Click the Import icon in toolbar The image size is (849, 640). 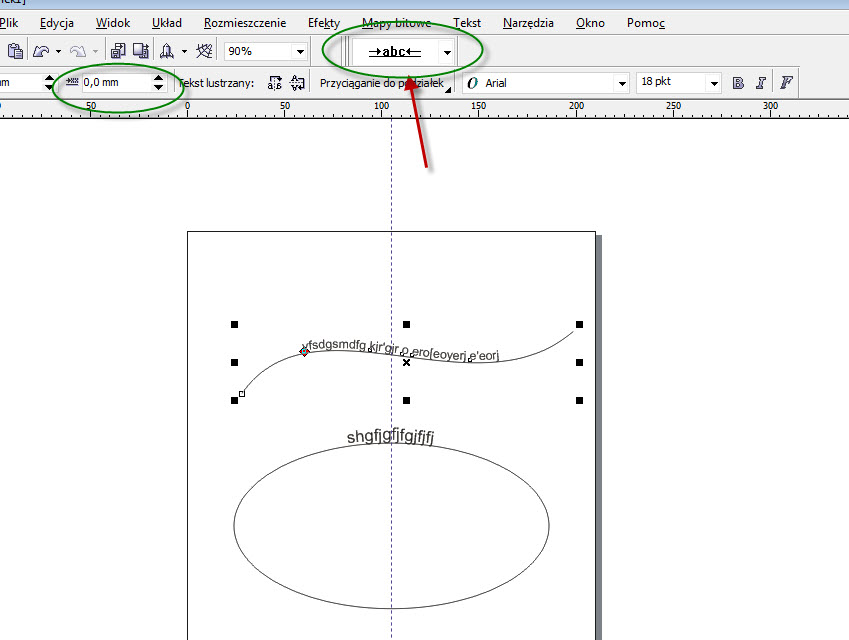[x=118, y=51]
